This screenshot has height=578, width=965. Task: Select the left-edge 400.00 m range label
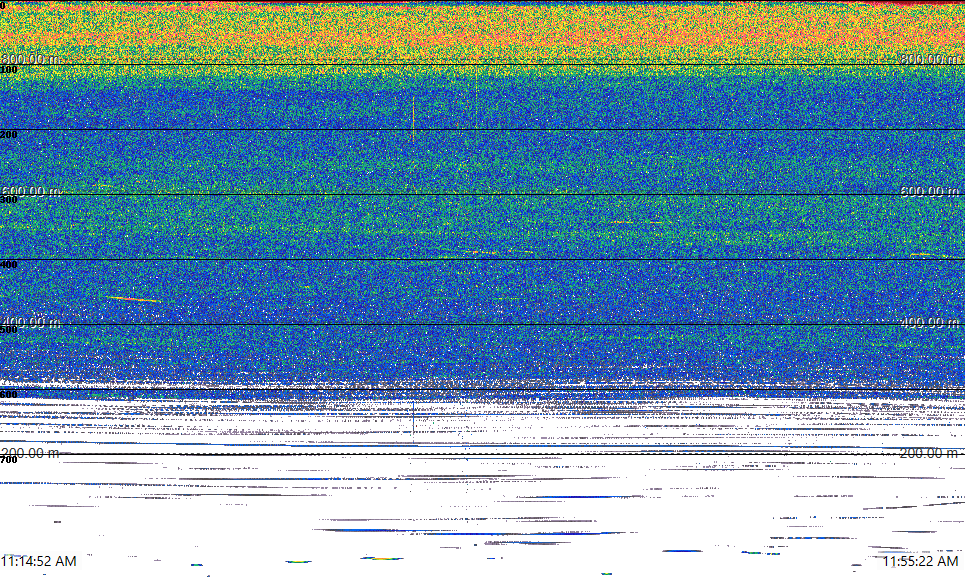31,323
